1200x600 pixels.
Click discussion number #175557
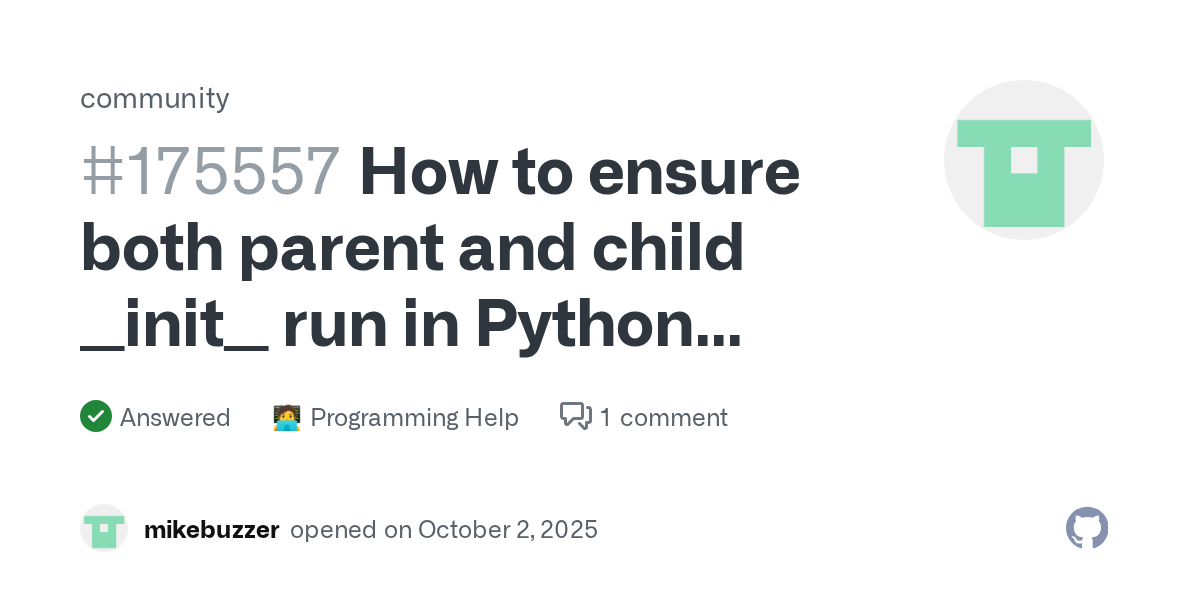210,172
